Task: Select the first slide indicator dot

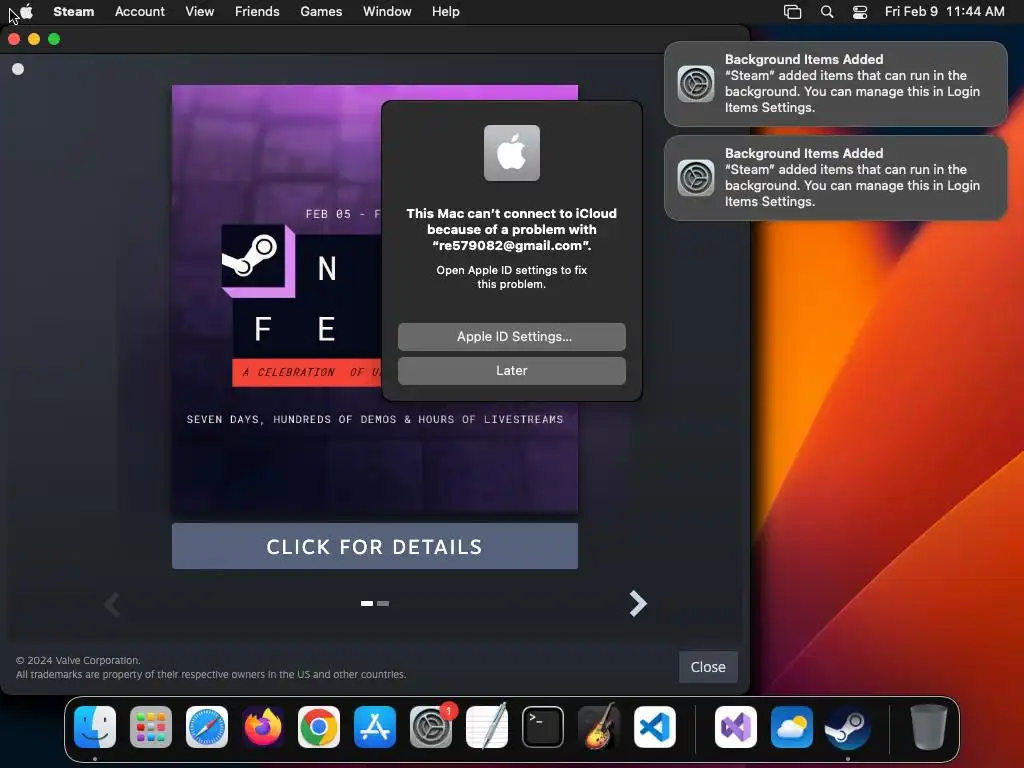Action: click(x=367, y=603)
